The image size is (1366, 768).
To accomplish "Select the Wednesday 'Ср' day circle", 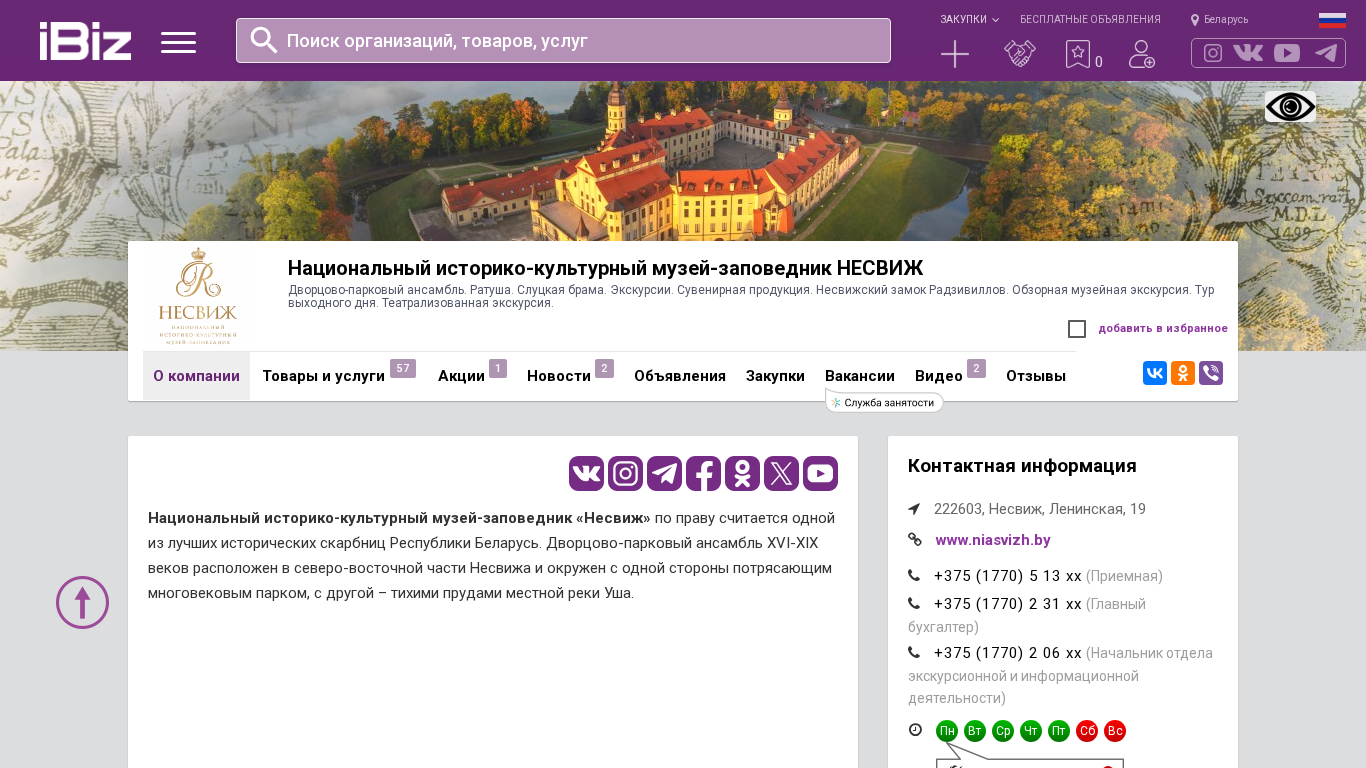I will click(x=1003, y=731).
